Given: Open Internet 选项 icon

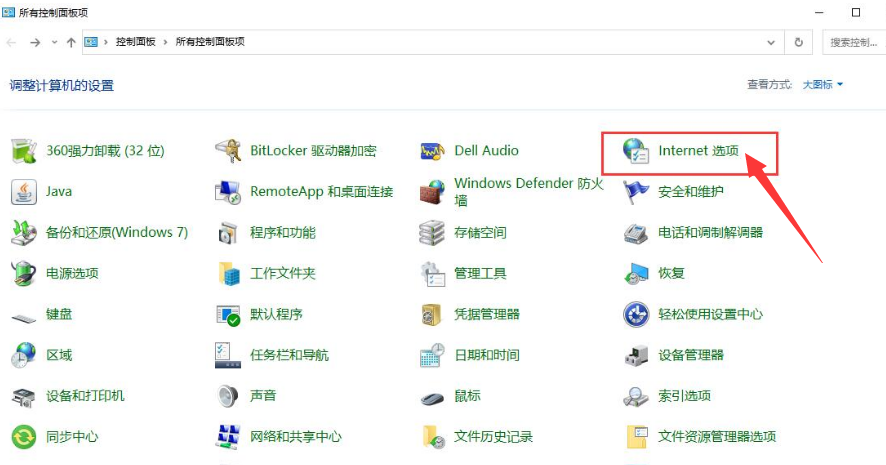Looking at the screenshot, I should (636, 151).
